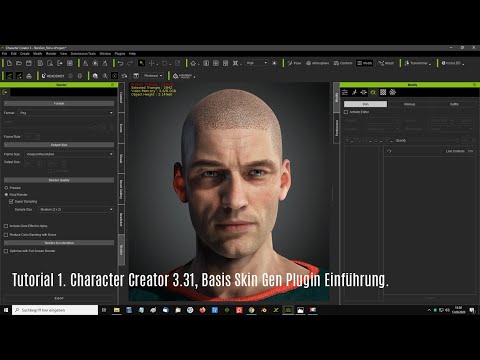This screenshot has height=360, width=480.
Task: Switch to the Outfits tab in Modify panel
Action: click(x=454, y=104)
